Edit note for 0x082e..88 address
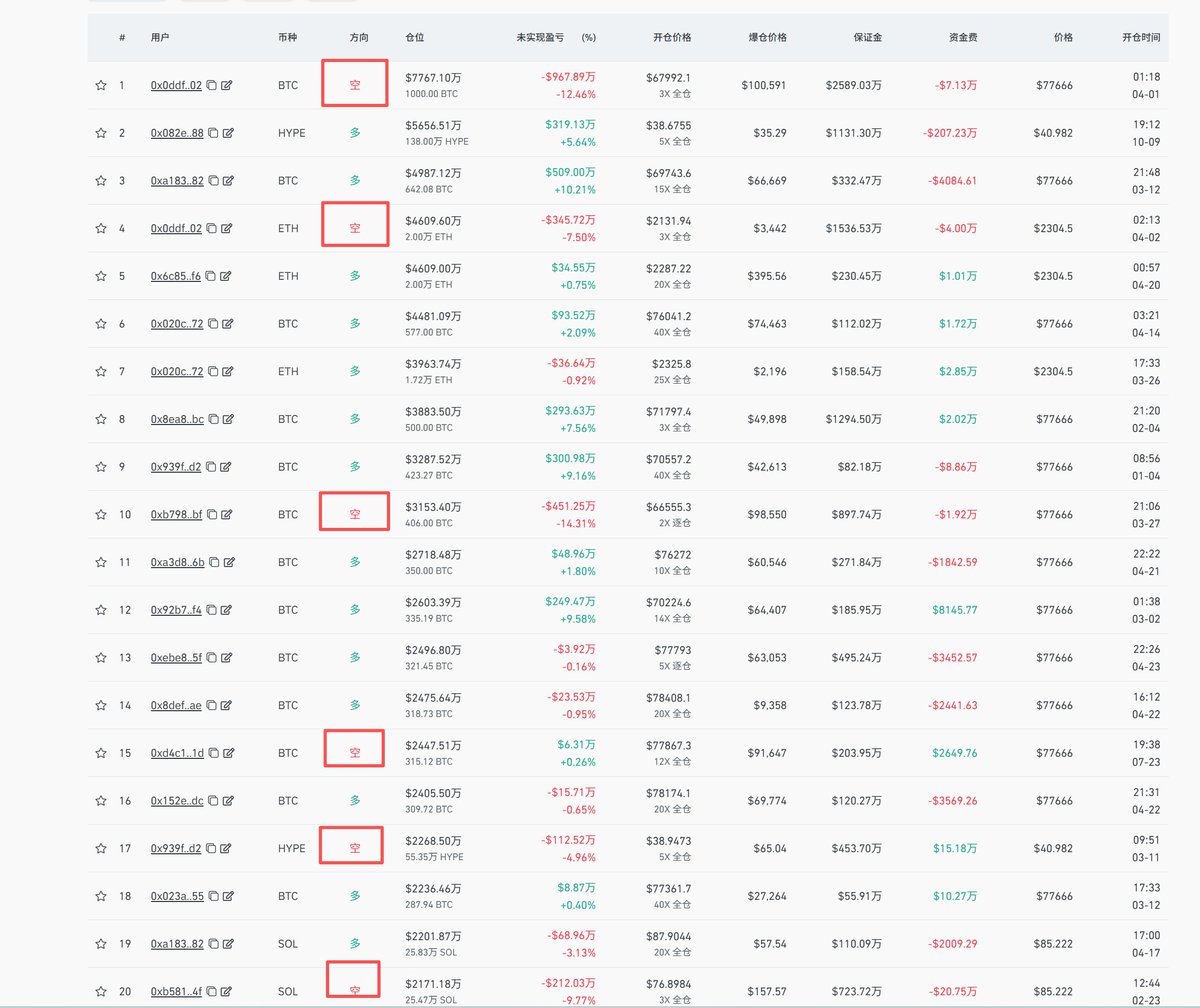This screenshot has height=1008, width=1200. (228, 133)
